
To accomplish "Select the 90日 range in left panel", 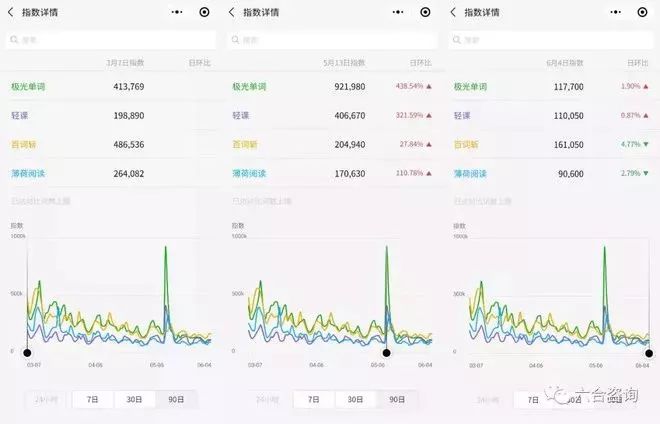I will point(176,399).
